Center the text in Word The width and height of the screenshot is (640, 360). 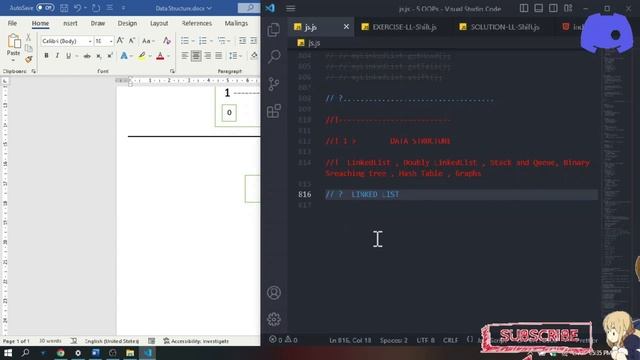coord(196,56)
